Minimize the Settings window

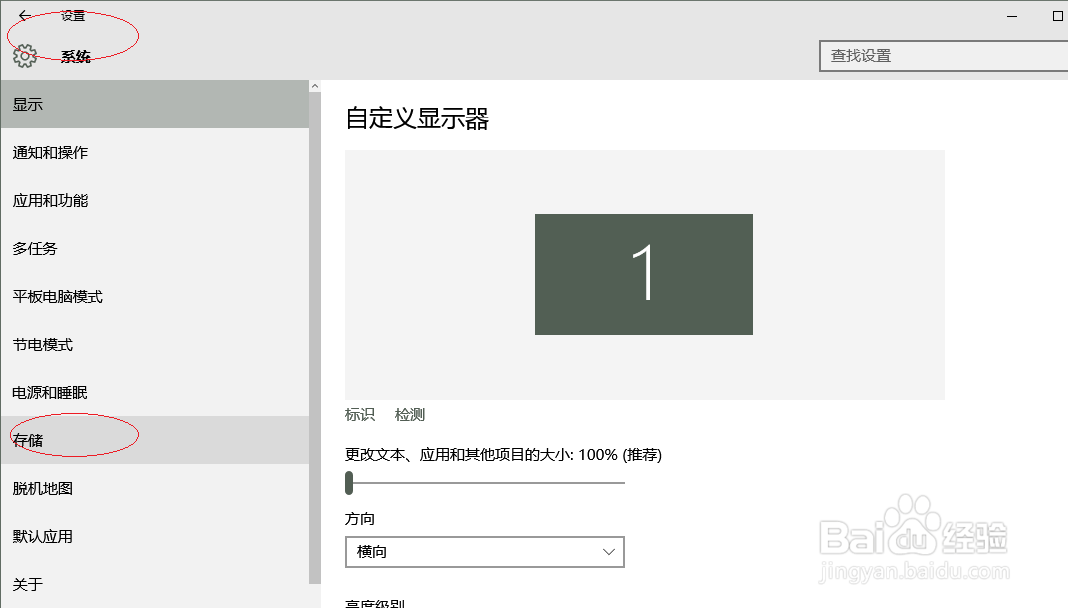1012,16
